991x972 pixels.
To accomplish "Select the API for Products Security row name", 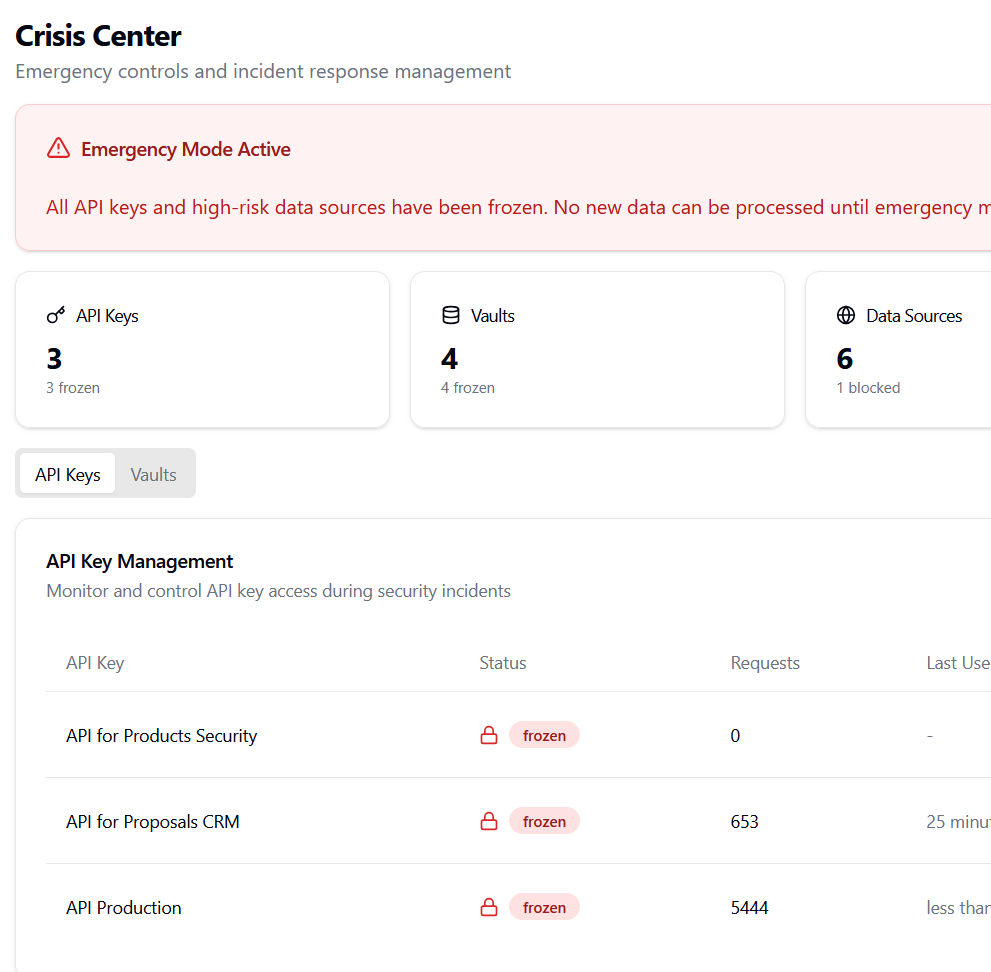I will tap(162, 735).
